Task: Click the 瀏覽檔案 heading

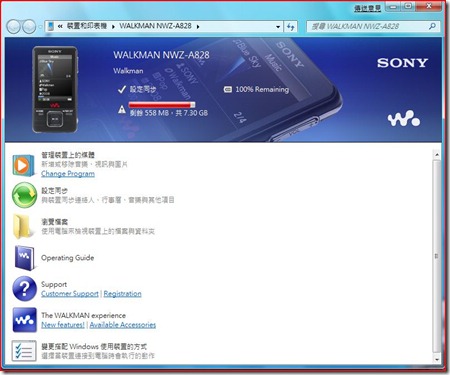Action: pos(55,222)
